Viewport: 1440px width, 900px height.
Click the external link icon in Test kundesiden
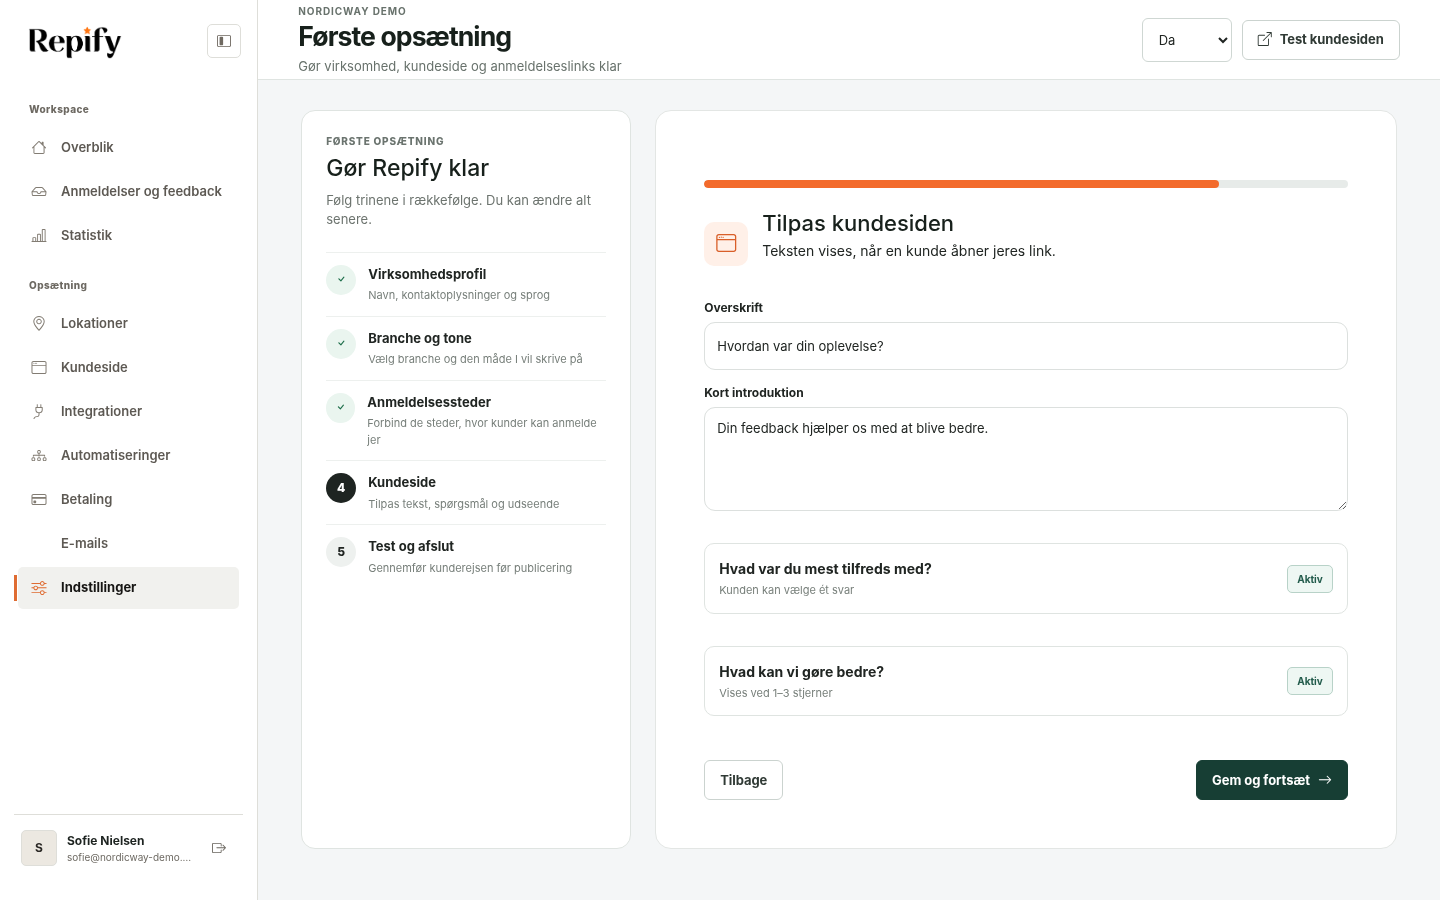(x=1264, y=39)
